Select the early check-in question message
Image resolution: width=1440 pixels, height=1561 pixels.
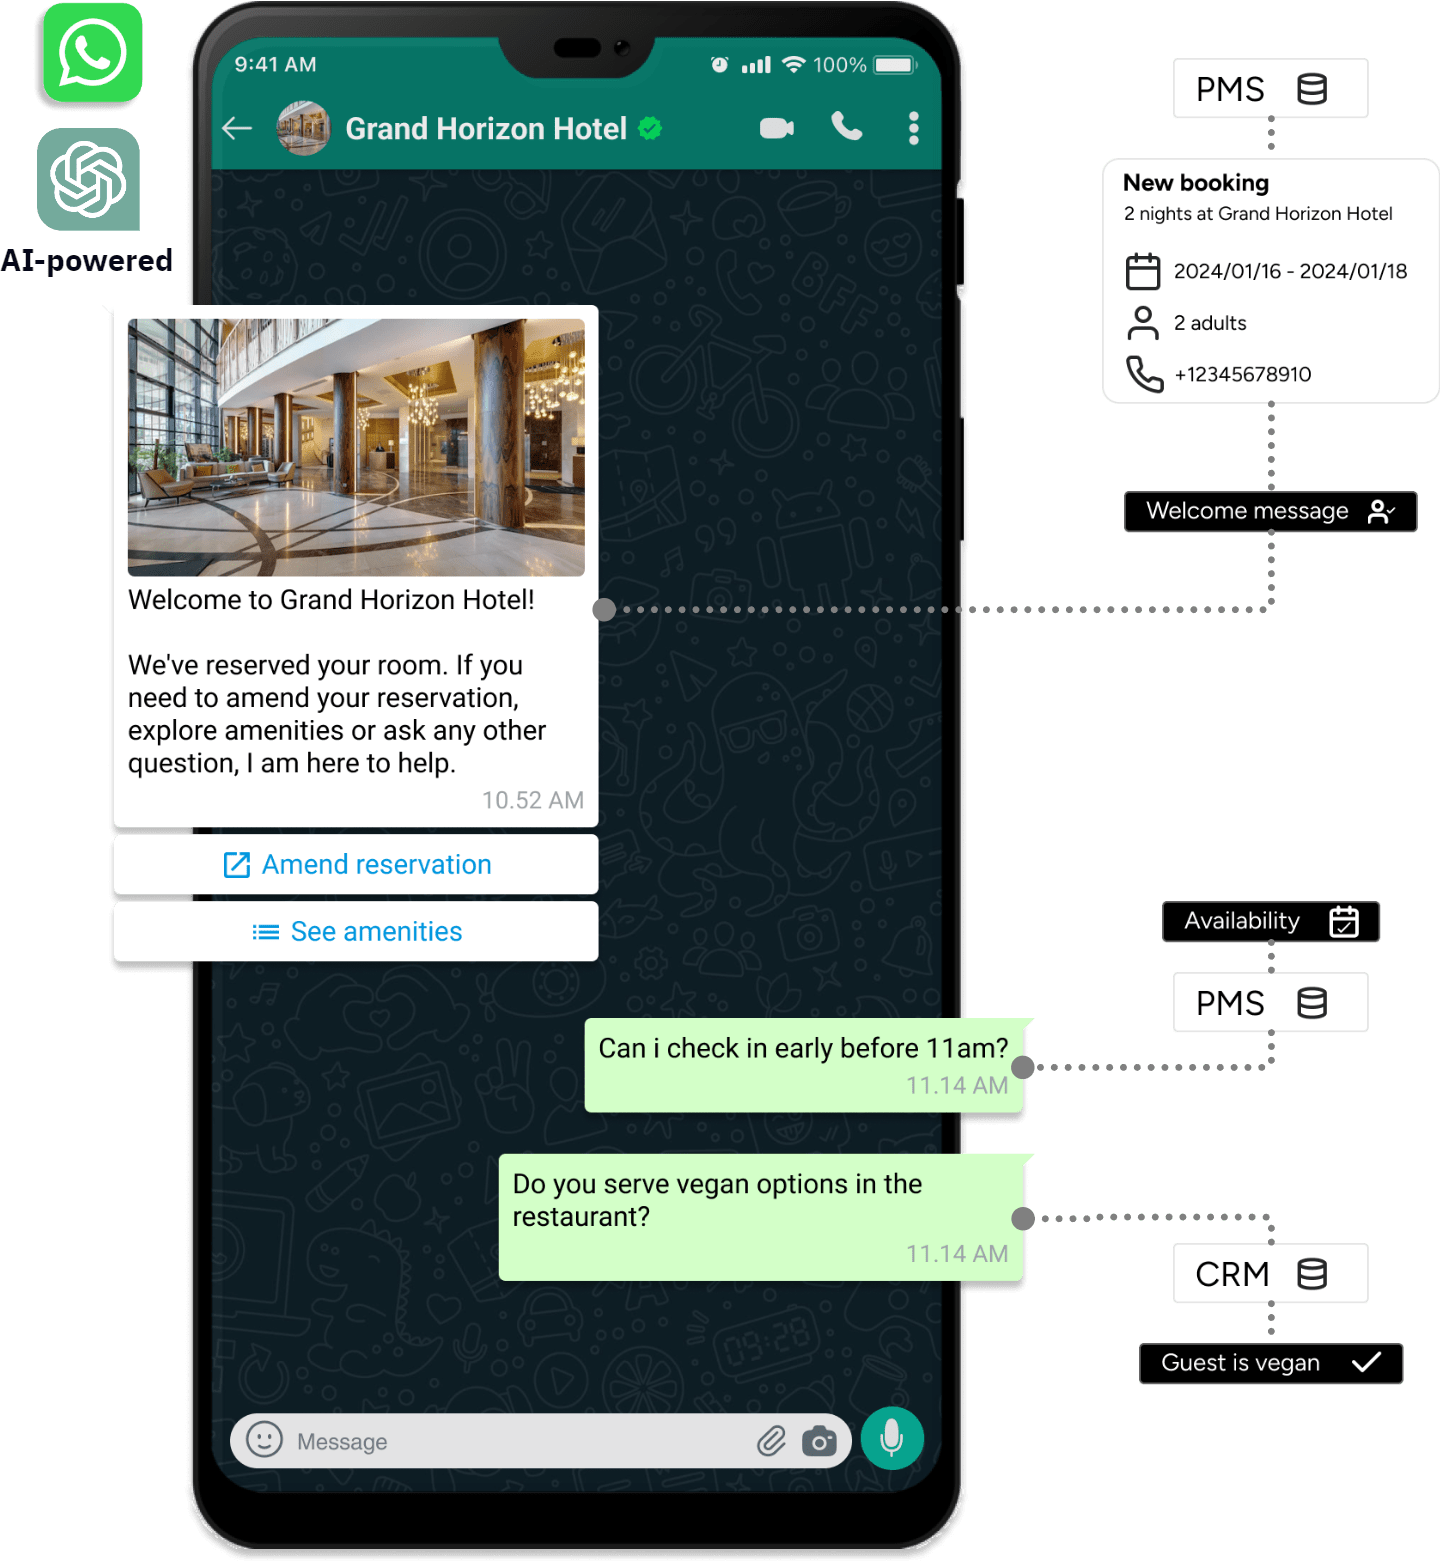804,1065
